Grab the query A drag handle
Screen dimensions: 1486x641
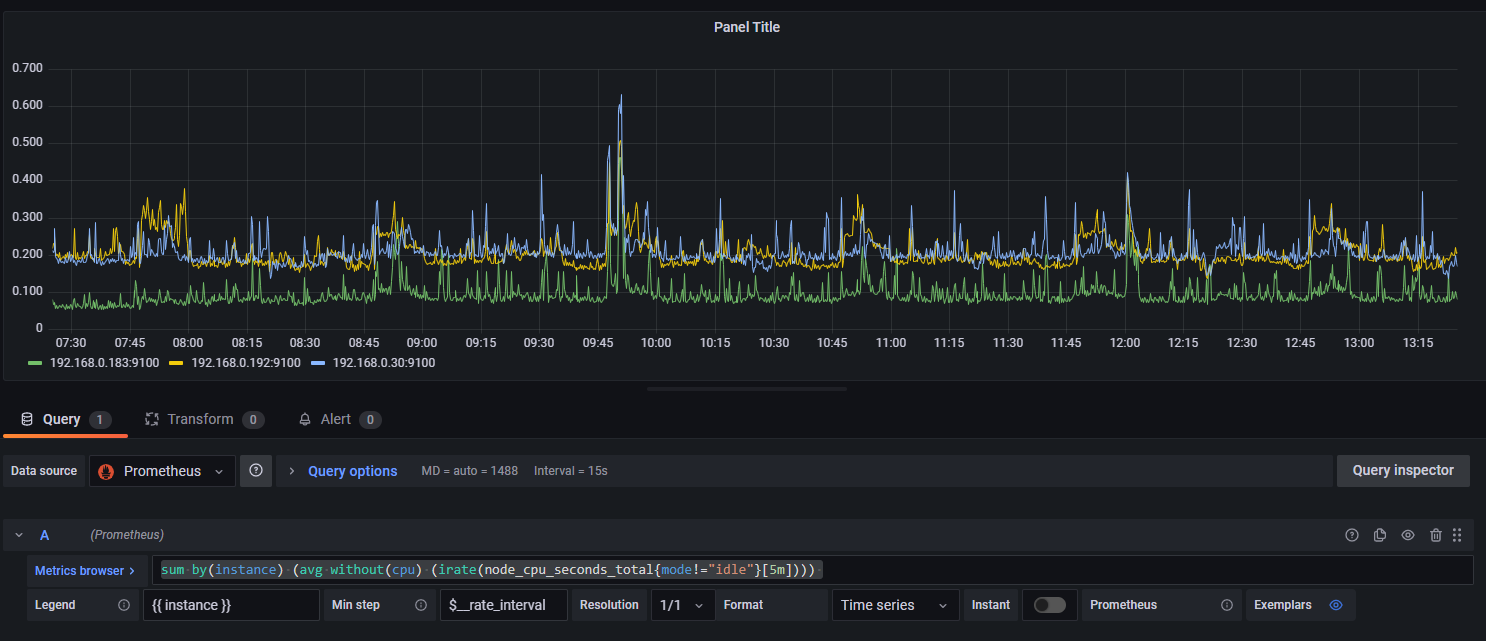tap(1457, 535)
